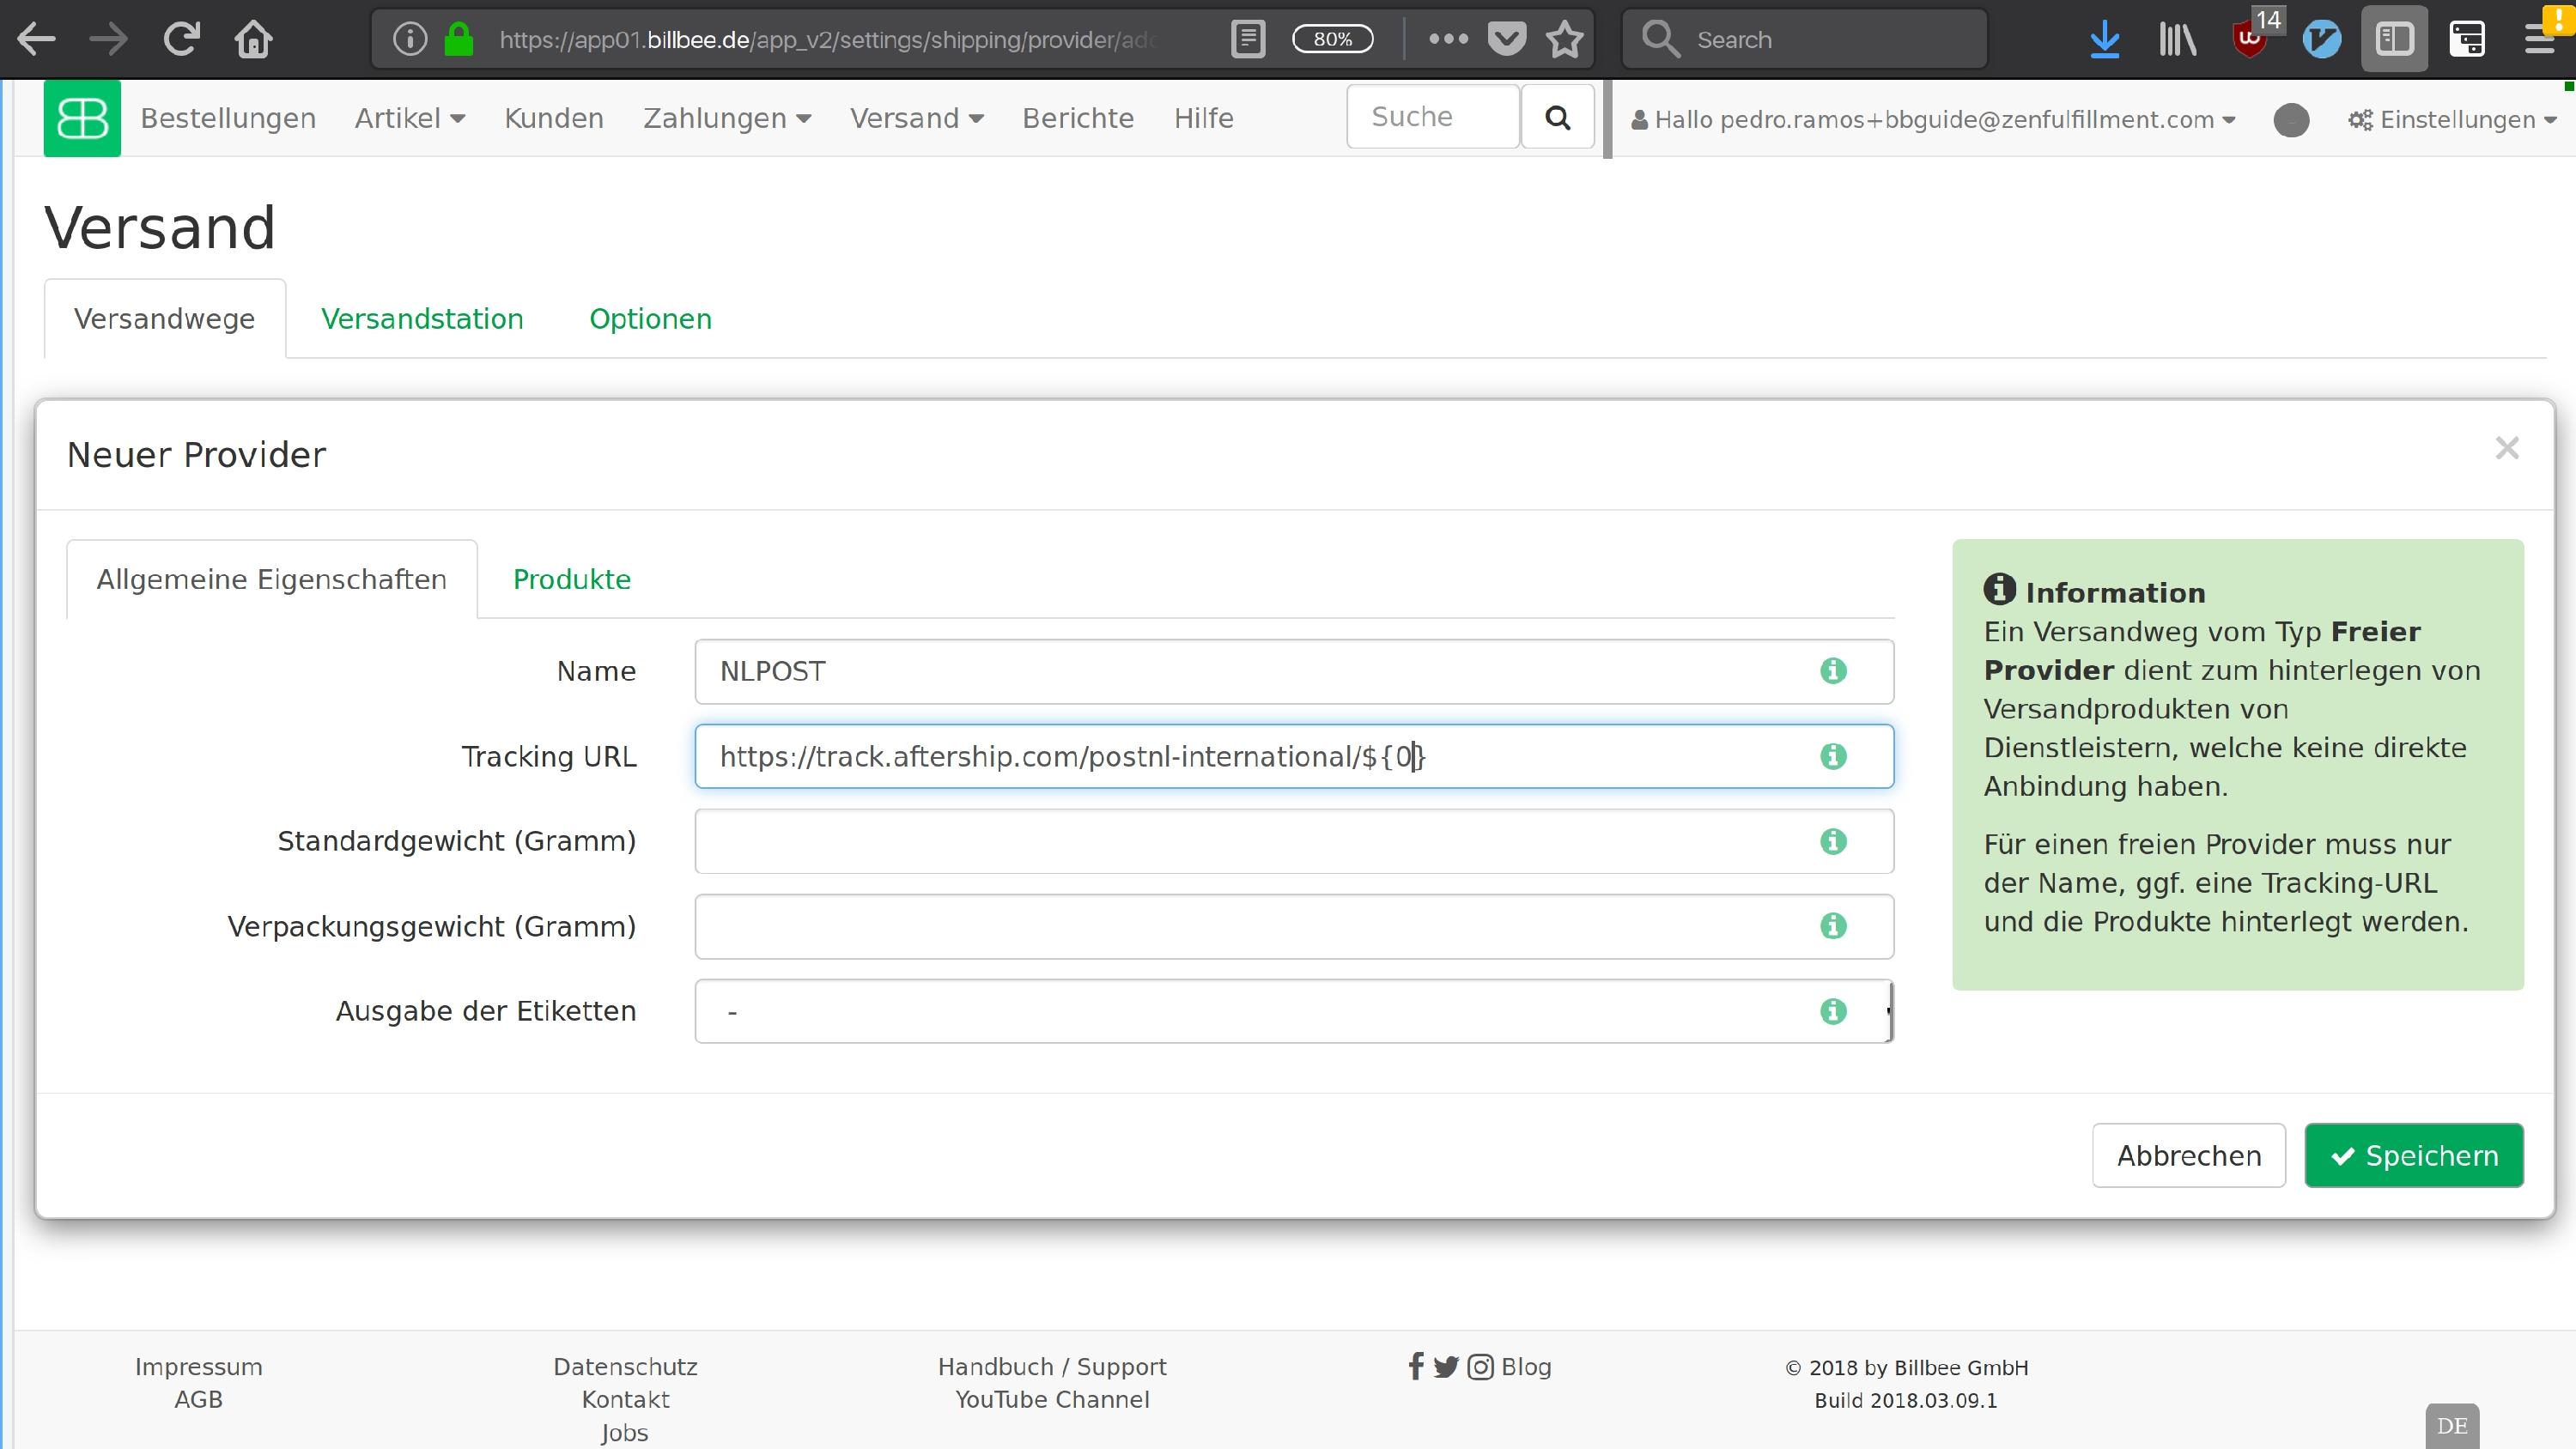Click info icon beside Verpackungsgewicht field
The height and width of the screenshot is (1449, 2576).
coord(1832,926)
